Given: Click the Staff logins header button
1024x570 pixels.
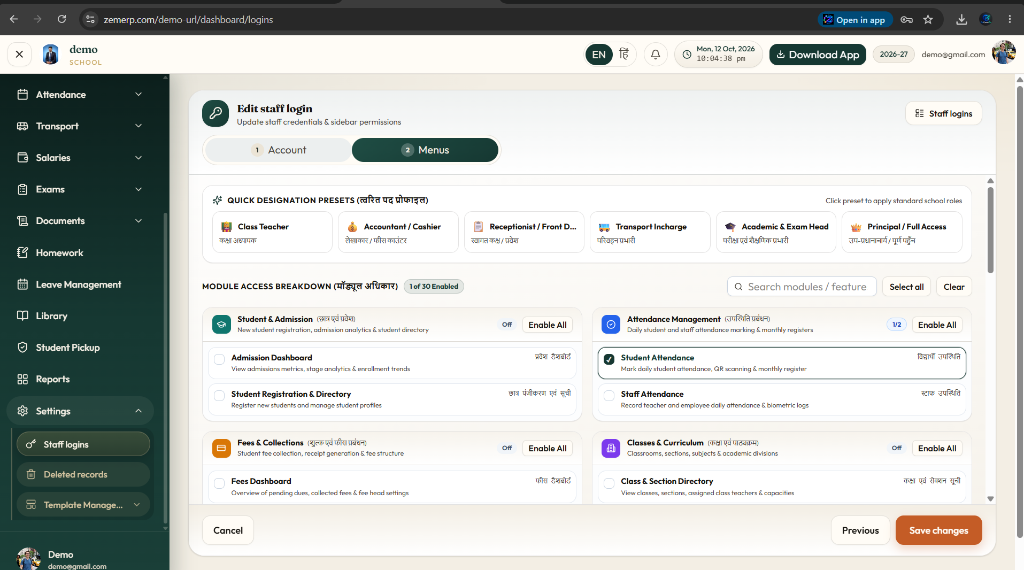Looking at the screenshot, I should tap(944, 114).
